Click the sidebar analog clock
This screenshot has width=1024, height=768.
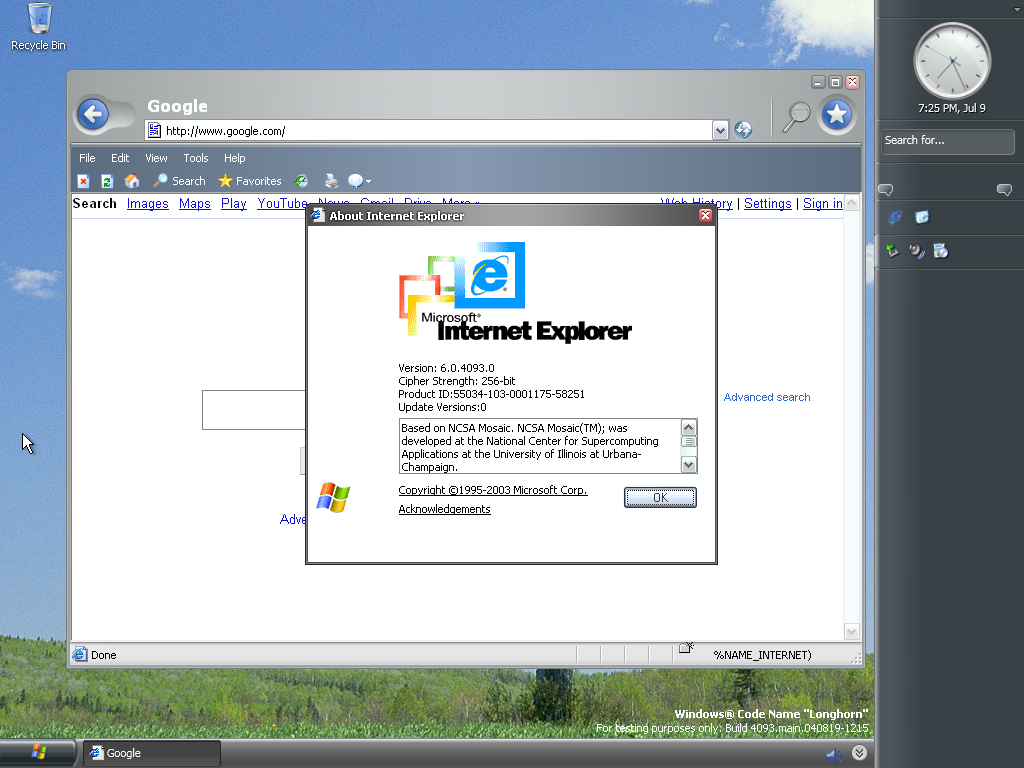pos(952,61)
